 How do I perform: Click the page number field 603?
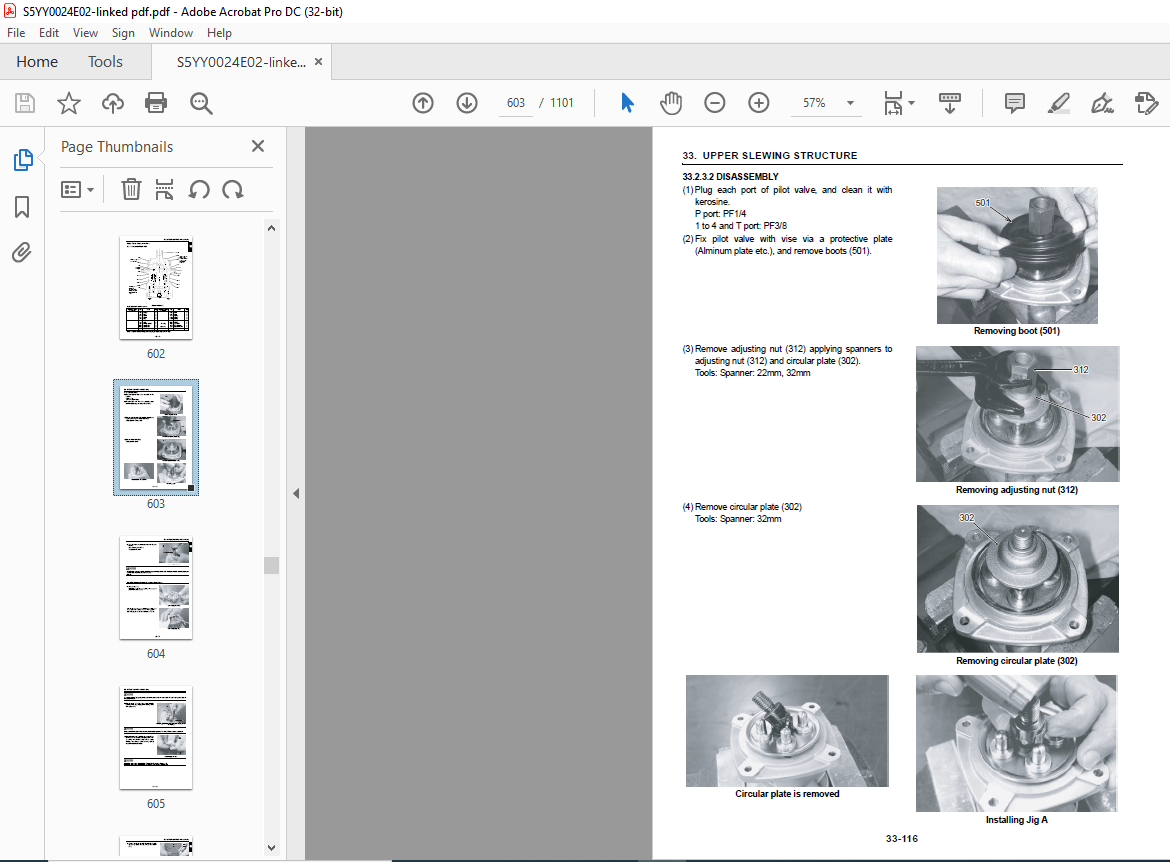[516, 103]
